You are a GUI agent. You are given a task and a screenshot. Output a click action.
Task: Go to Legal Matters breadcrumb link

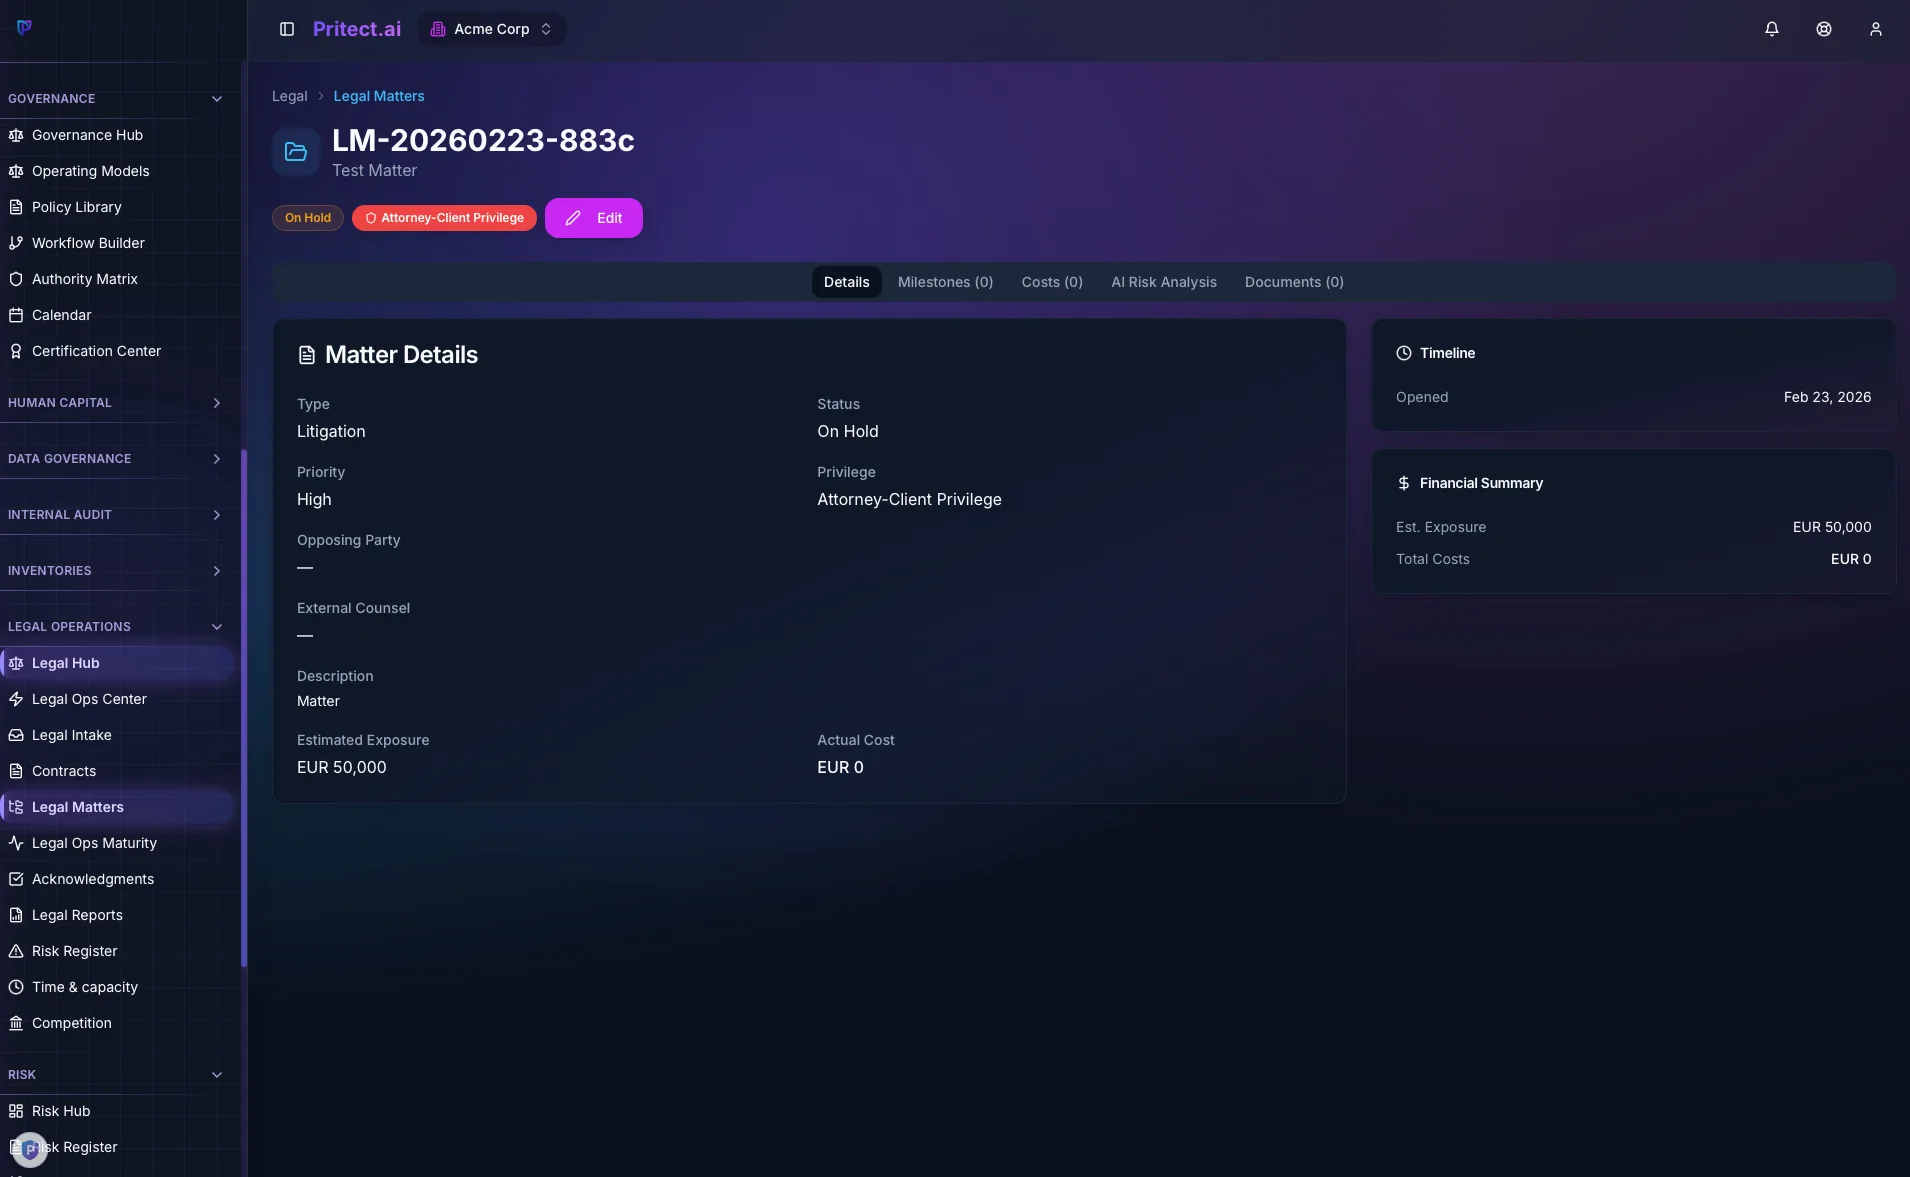(379, 96)
